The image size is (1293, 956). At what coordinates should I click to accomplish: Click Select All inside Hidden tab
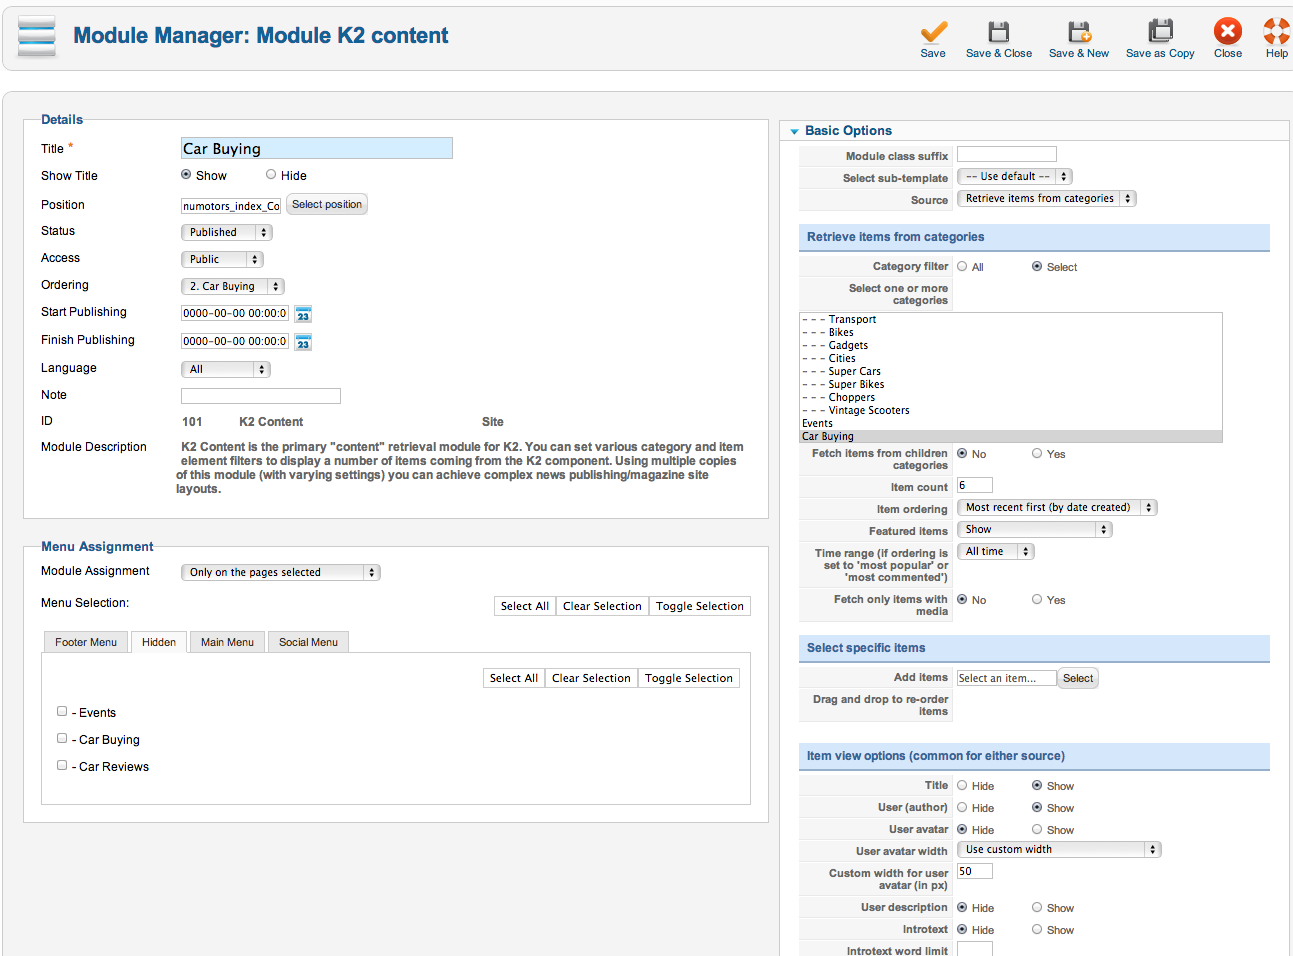pyautogui.click(x=514, y=678)
